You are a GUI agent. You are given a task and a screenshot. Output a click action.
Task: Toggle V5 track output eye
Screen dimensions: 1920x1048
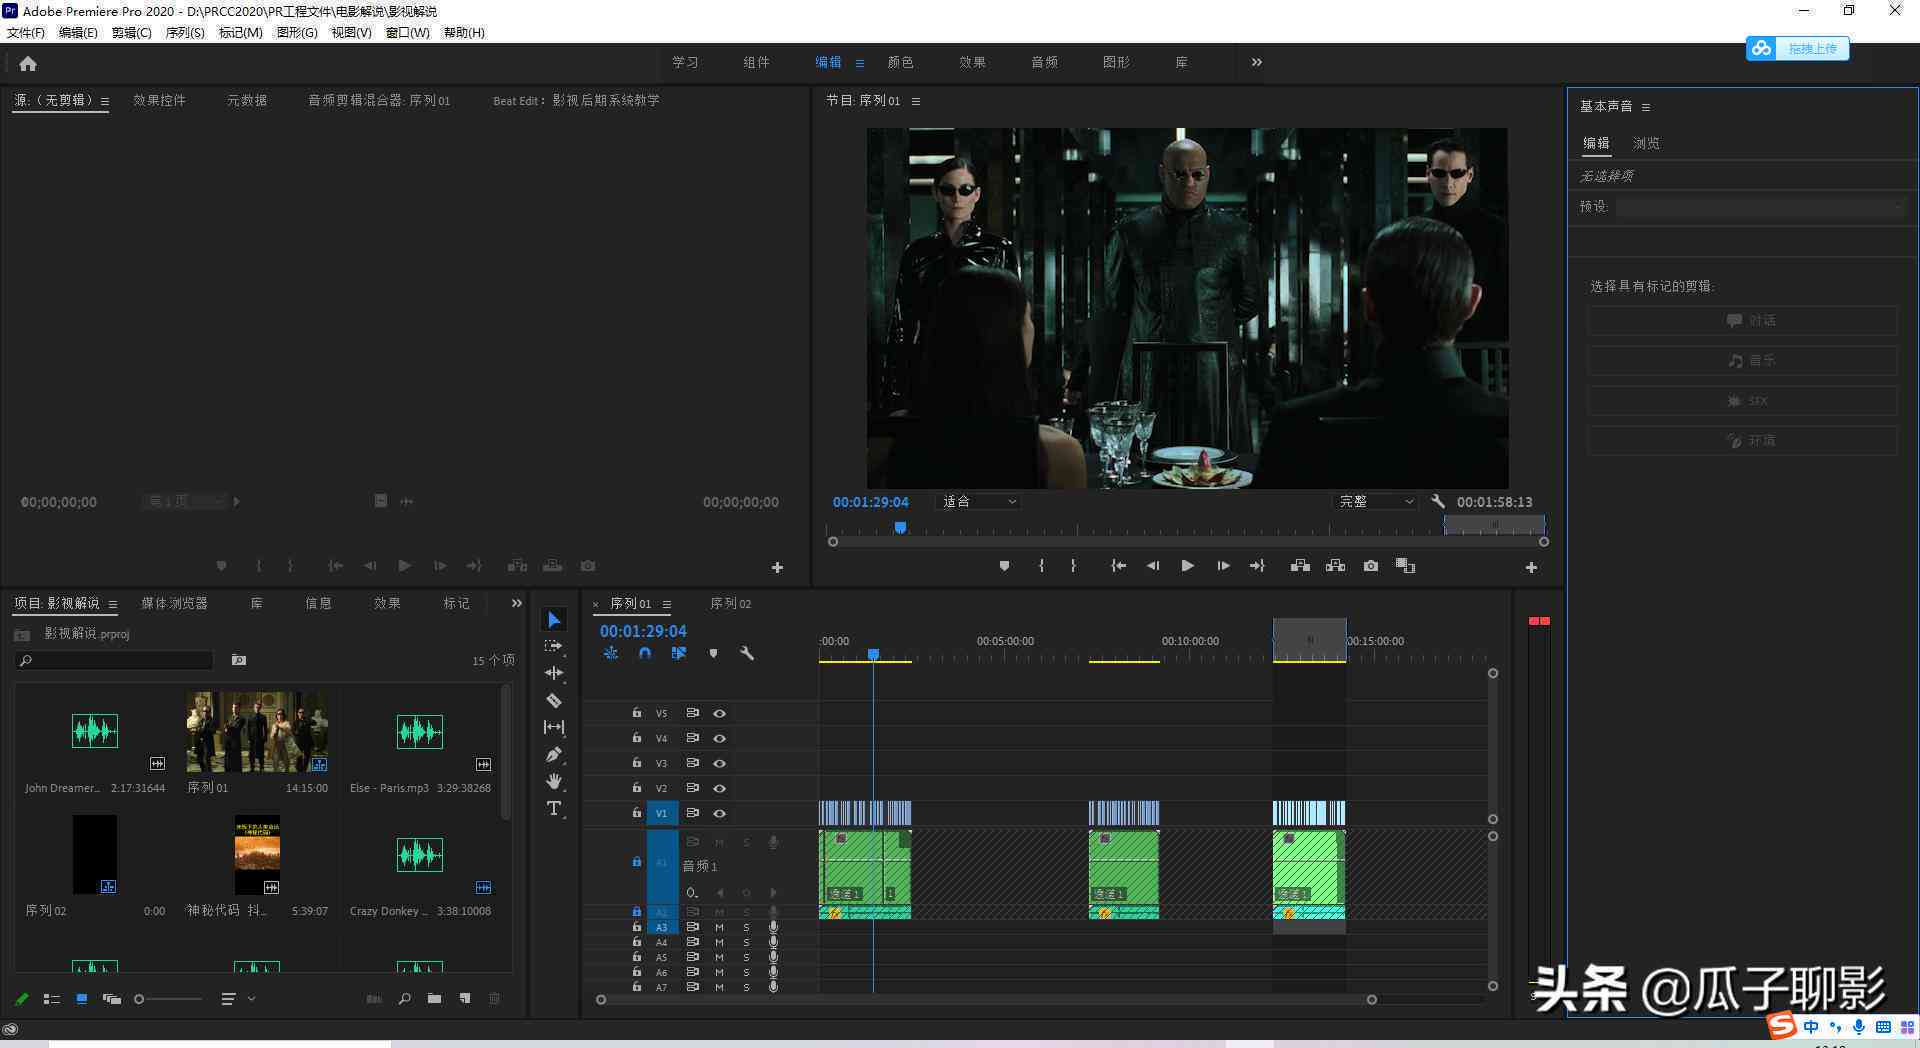click(x=719, y=713)
